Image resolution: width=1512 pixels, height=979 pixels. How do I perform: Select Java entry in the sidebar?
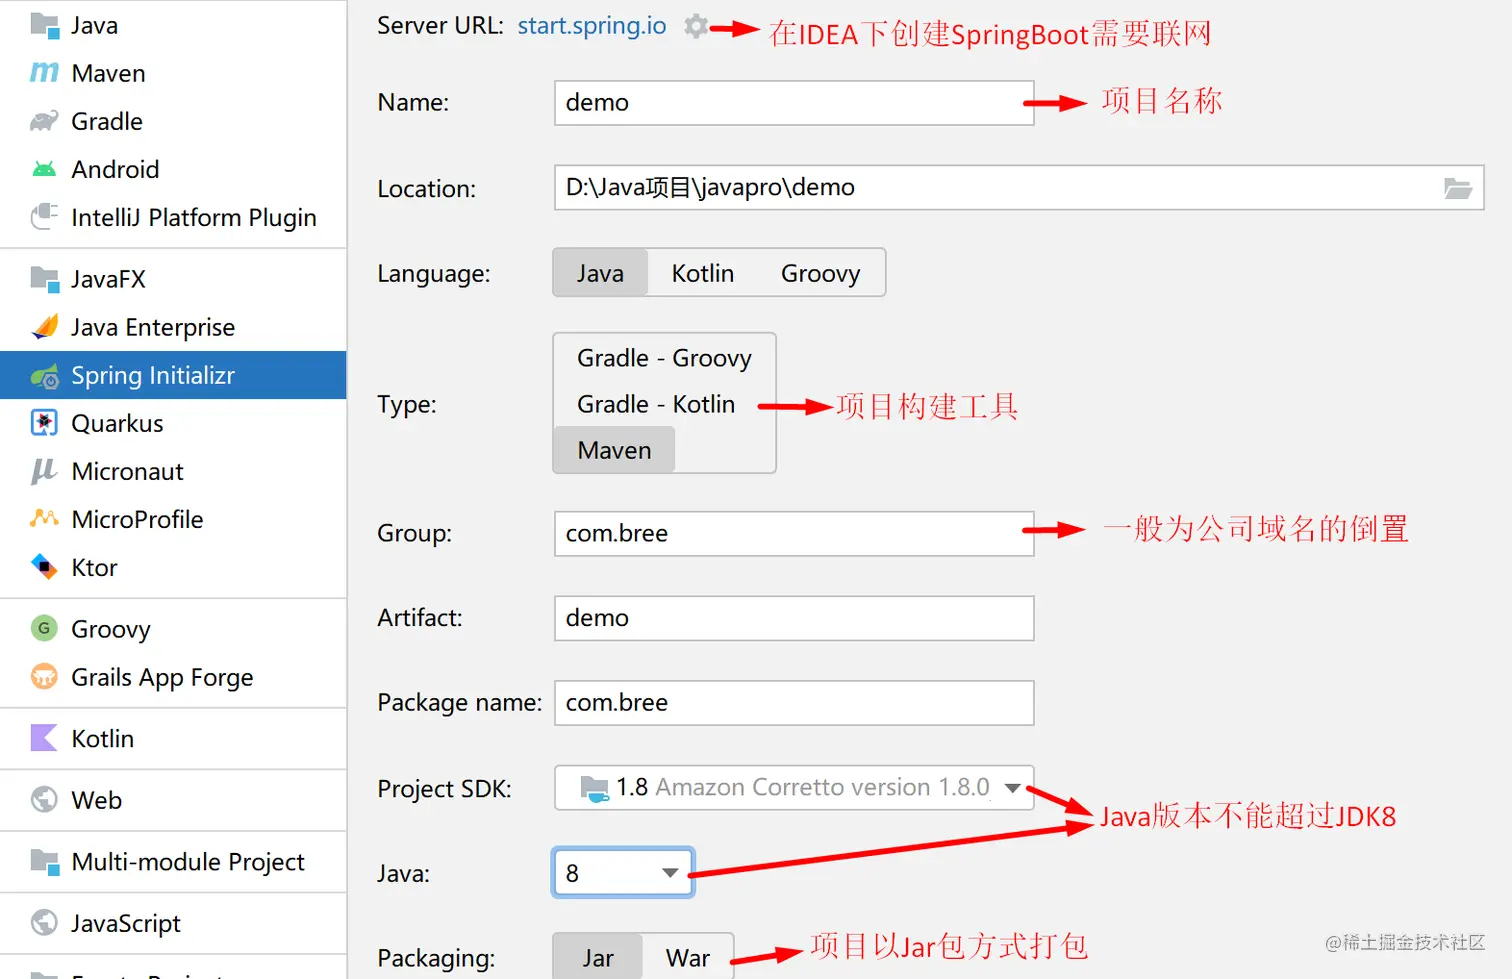pos(173,25)
